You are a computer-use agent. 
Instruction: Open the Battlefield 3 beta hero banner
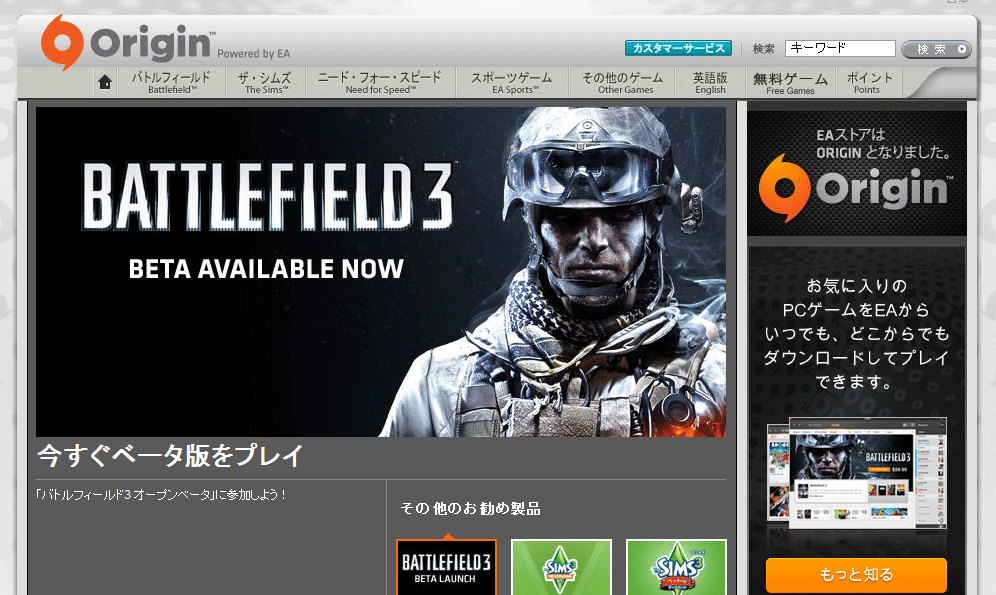click(x=380, y=272)
